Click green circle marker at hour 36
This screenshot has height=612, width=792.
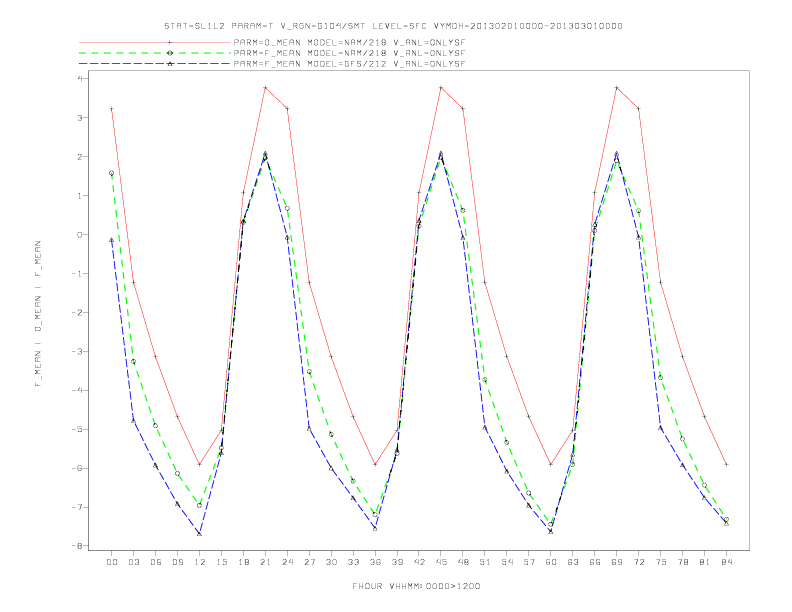[x=375, y=514]
